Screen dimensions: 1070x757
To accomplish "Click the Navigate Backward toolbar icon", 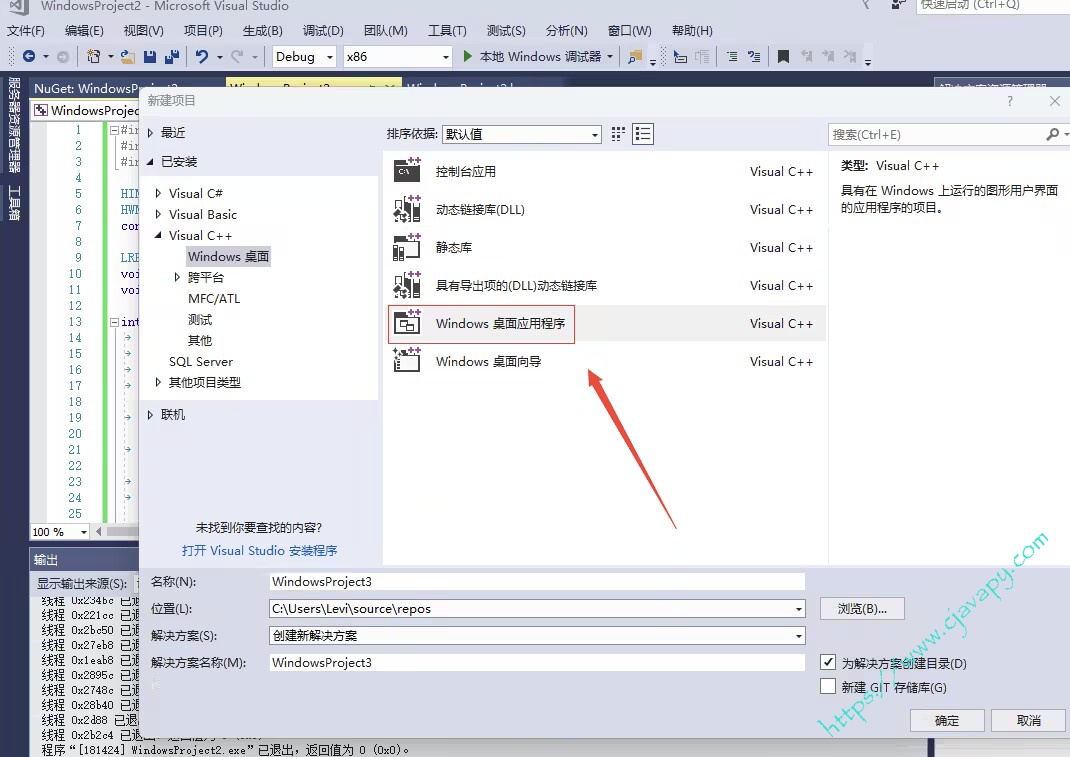I will point(29,57).
